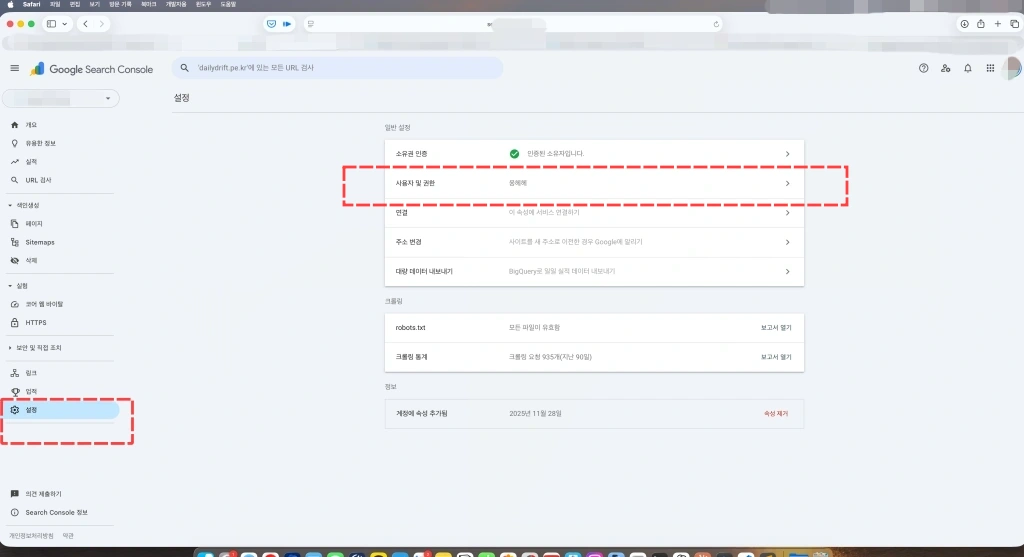1024x557 pixels.
Task: Open the robots.txt report via 보고서 열기
Action: pyautogui.click(x=775, y=327)
